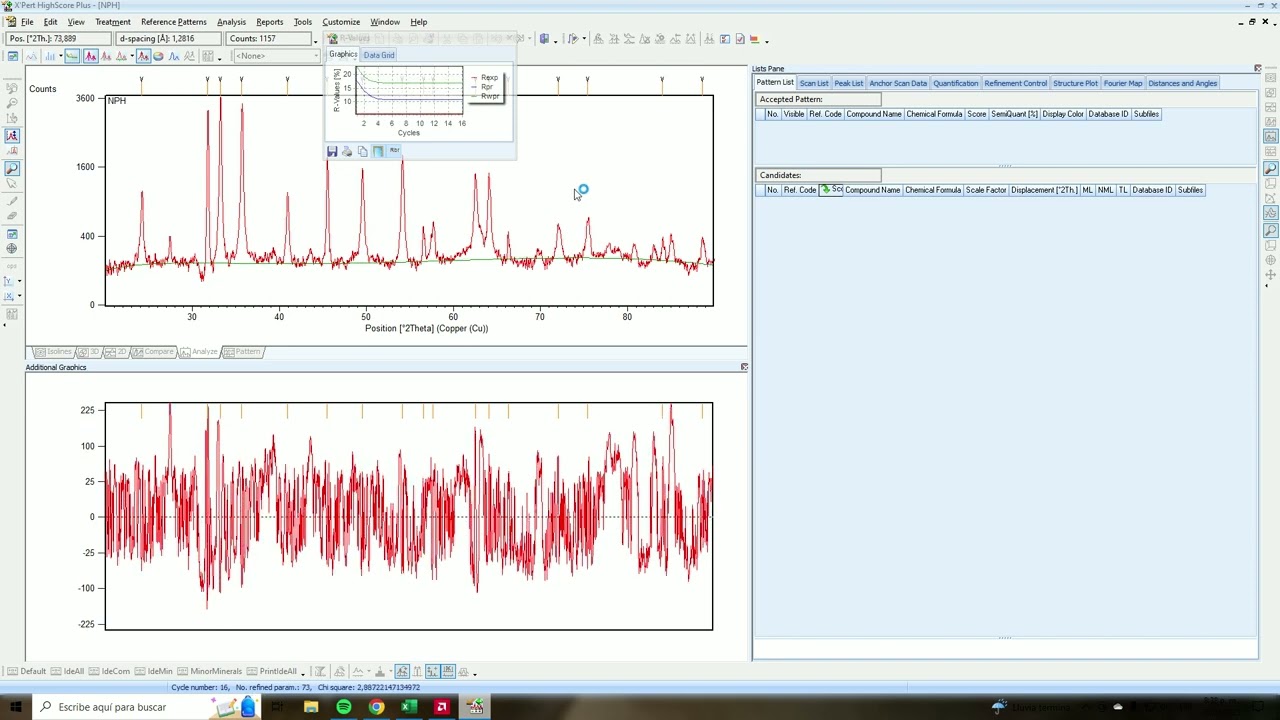Run the PrintIdeAll batch button

click(x=273, y=671)
